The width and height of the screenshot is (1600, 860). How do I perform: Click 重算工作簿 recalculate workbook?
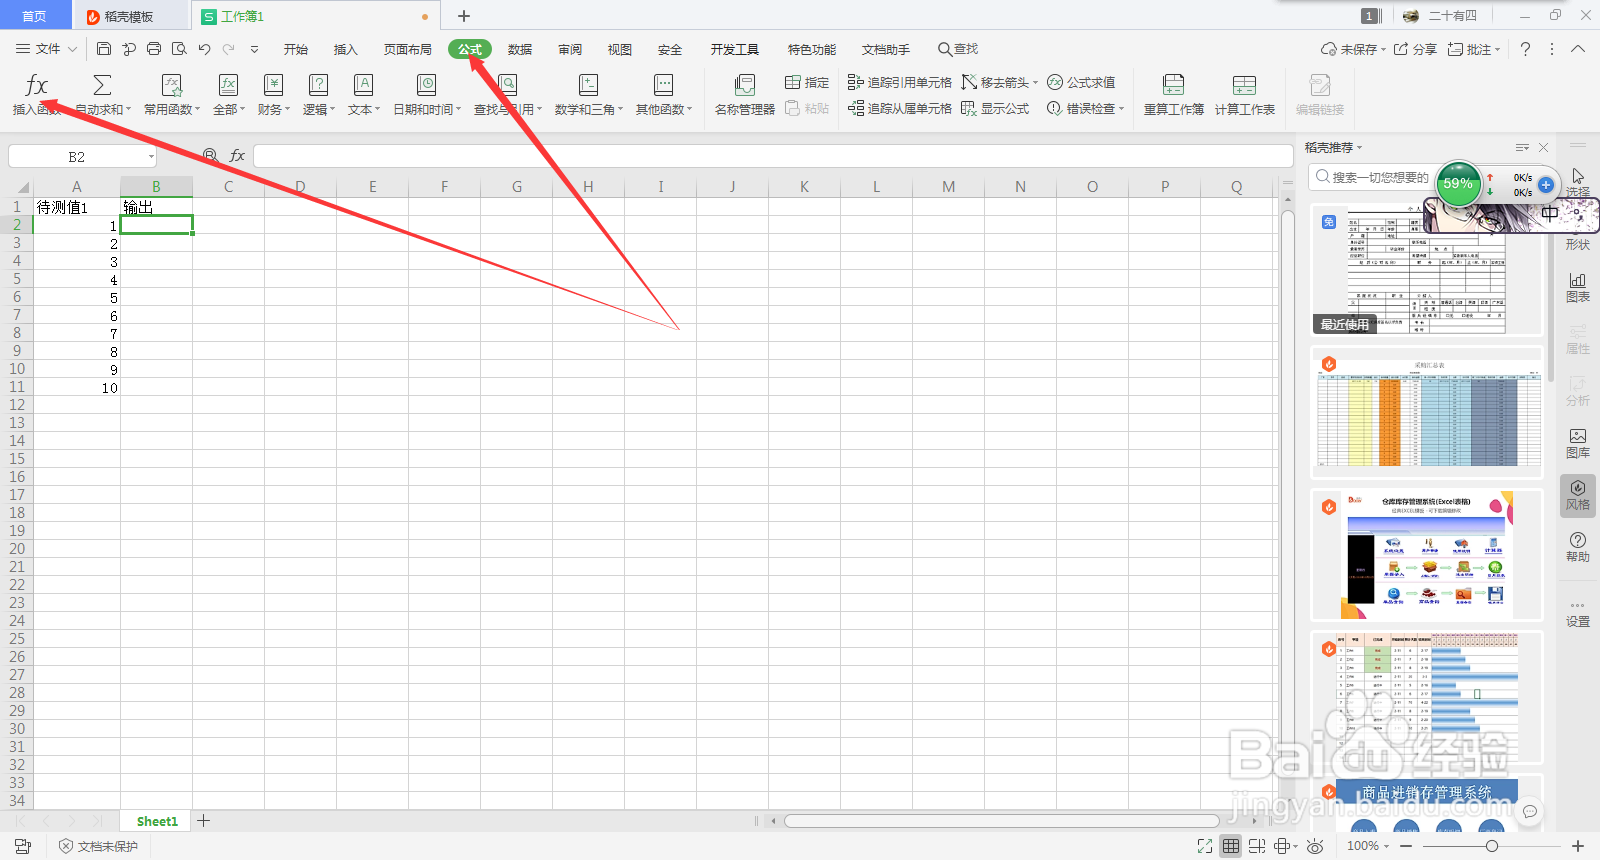1173,94
